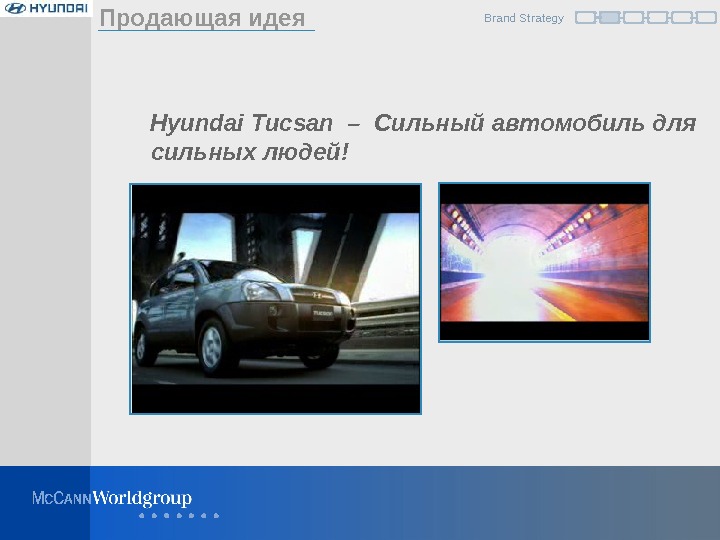Select the highlighted second progress step box
Screen dimensions: 720x540
pyautogui.click(x=609, y=18)
